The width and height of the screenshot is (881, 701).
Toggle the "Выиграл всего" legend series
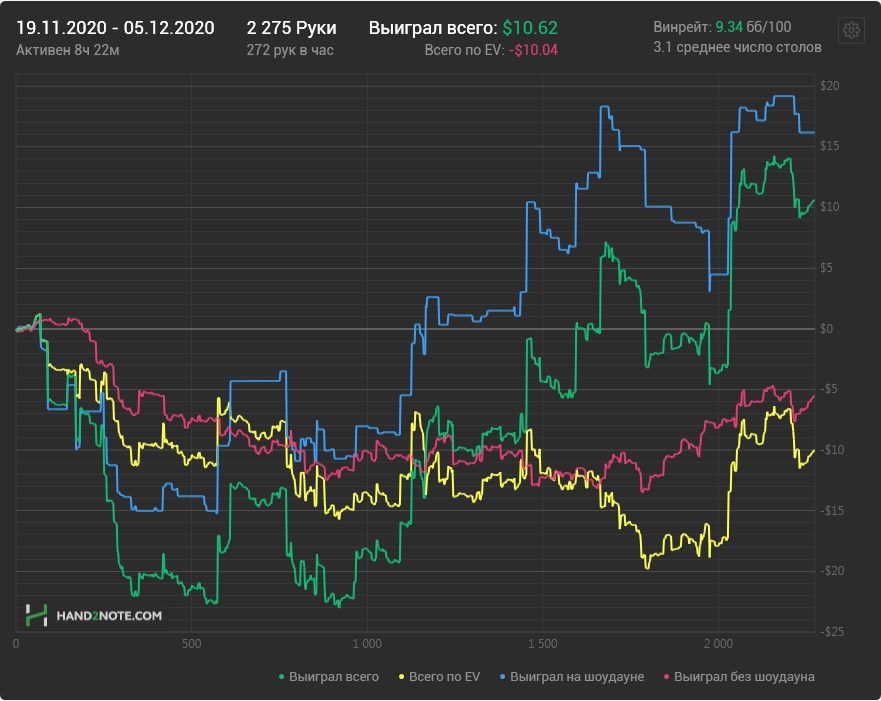click(334, 677)
